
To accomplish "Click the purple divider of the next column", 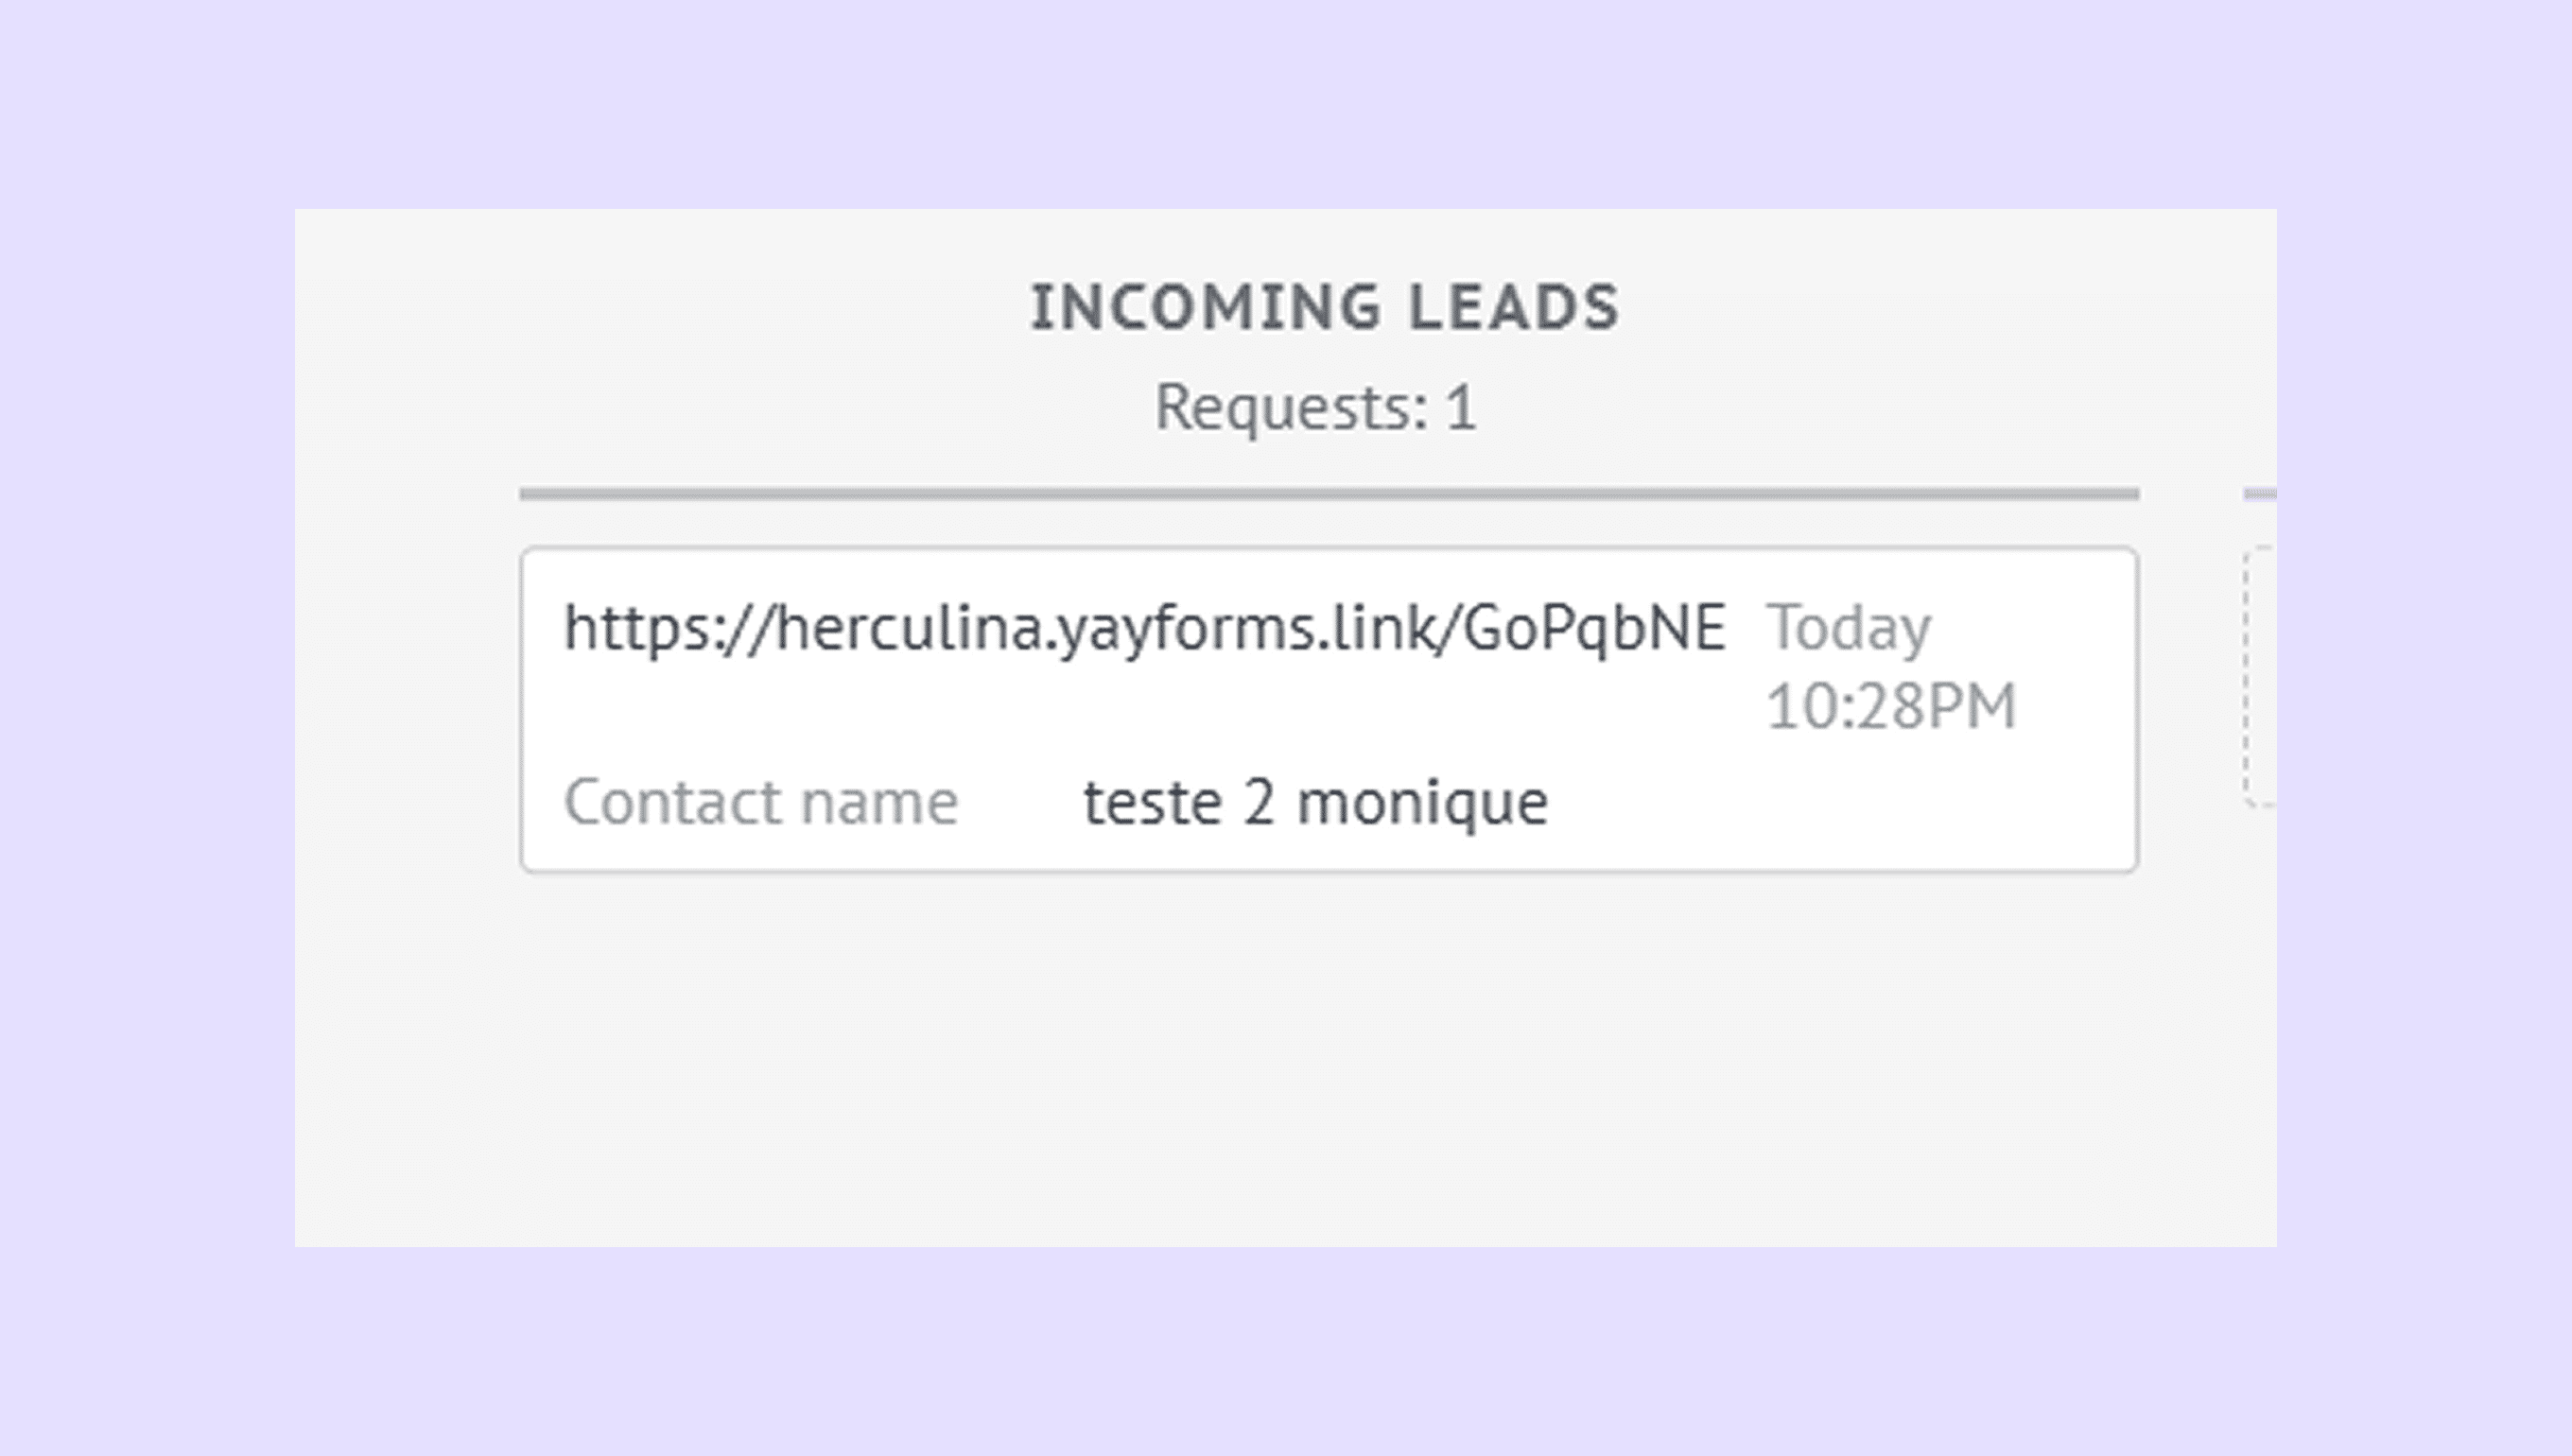I will (2260, 494).
